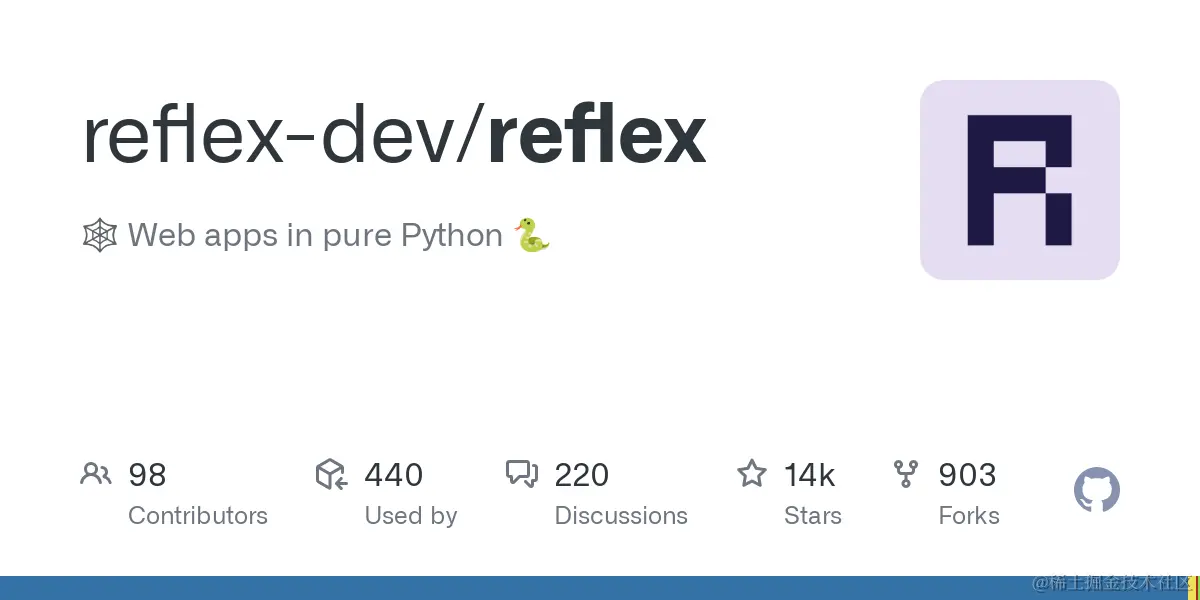The image size is (1200, 600).
Task: Click the Used by package icon
Action: [331, 474]
